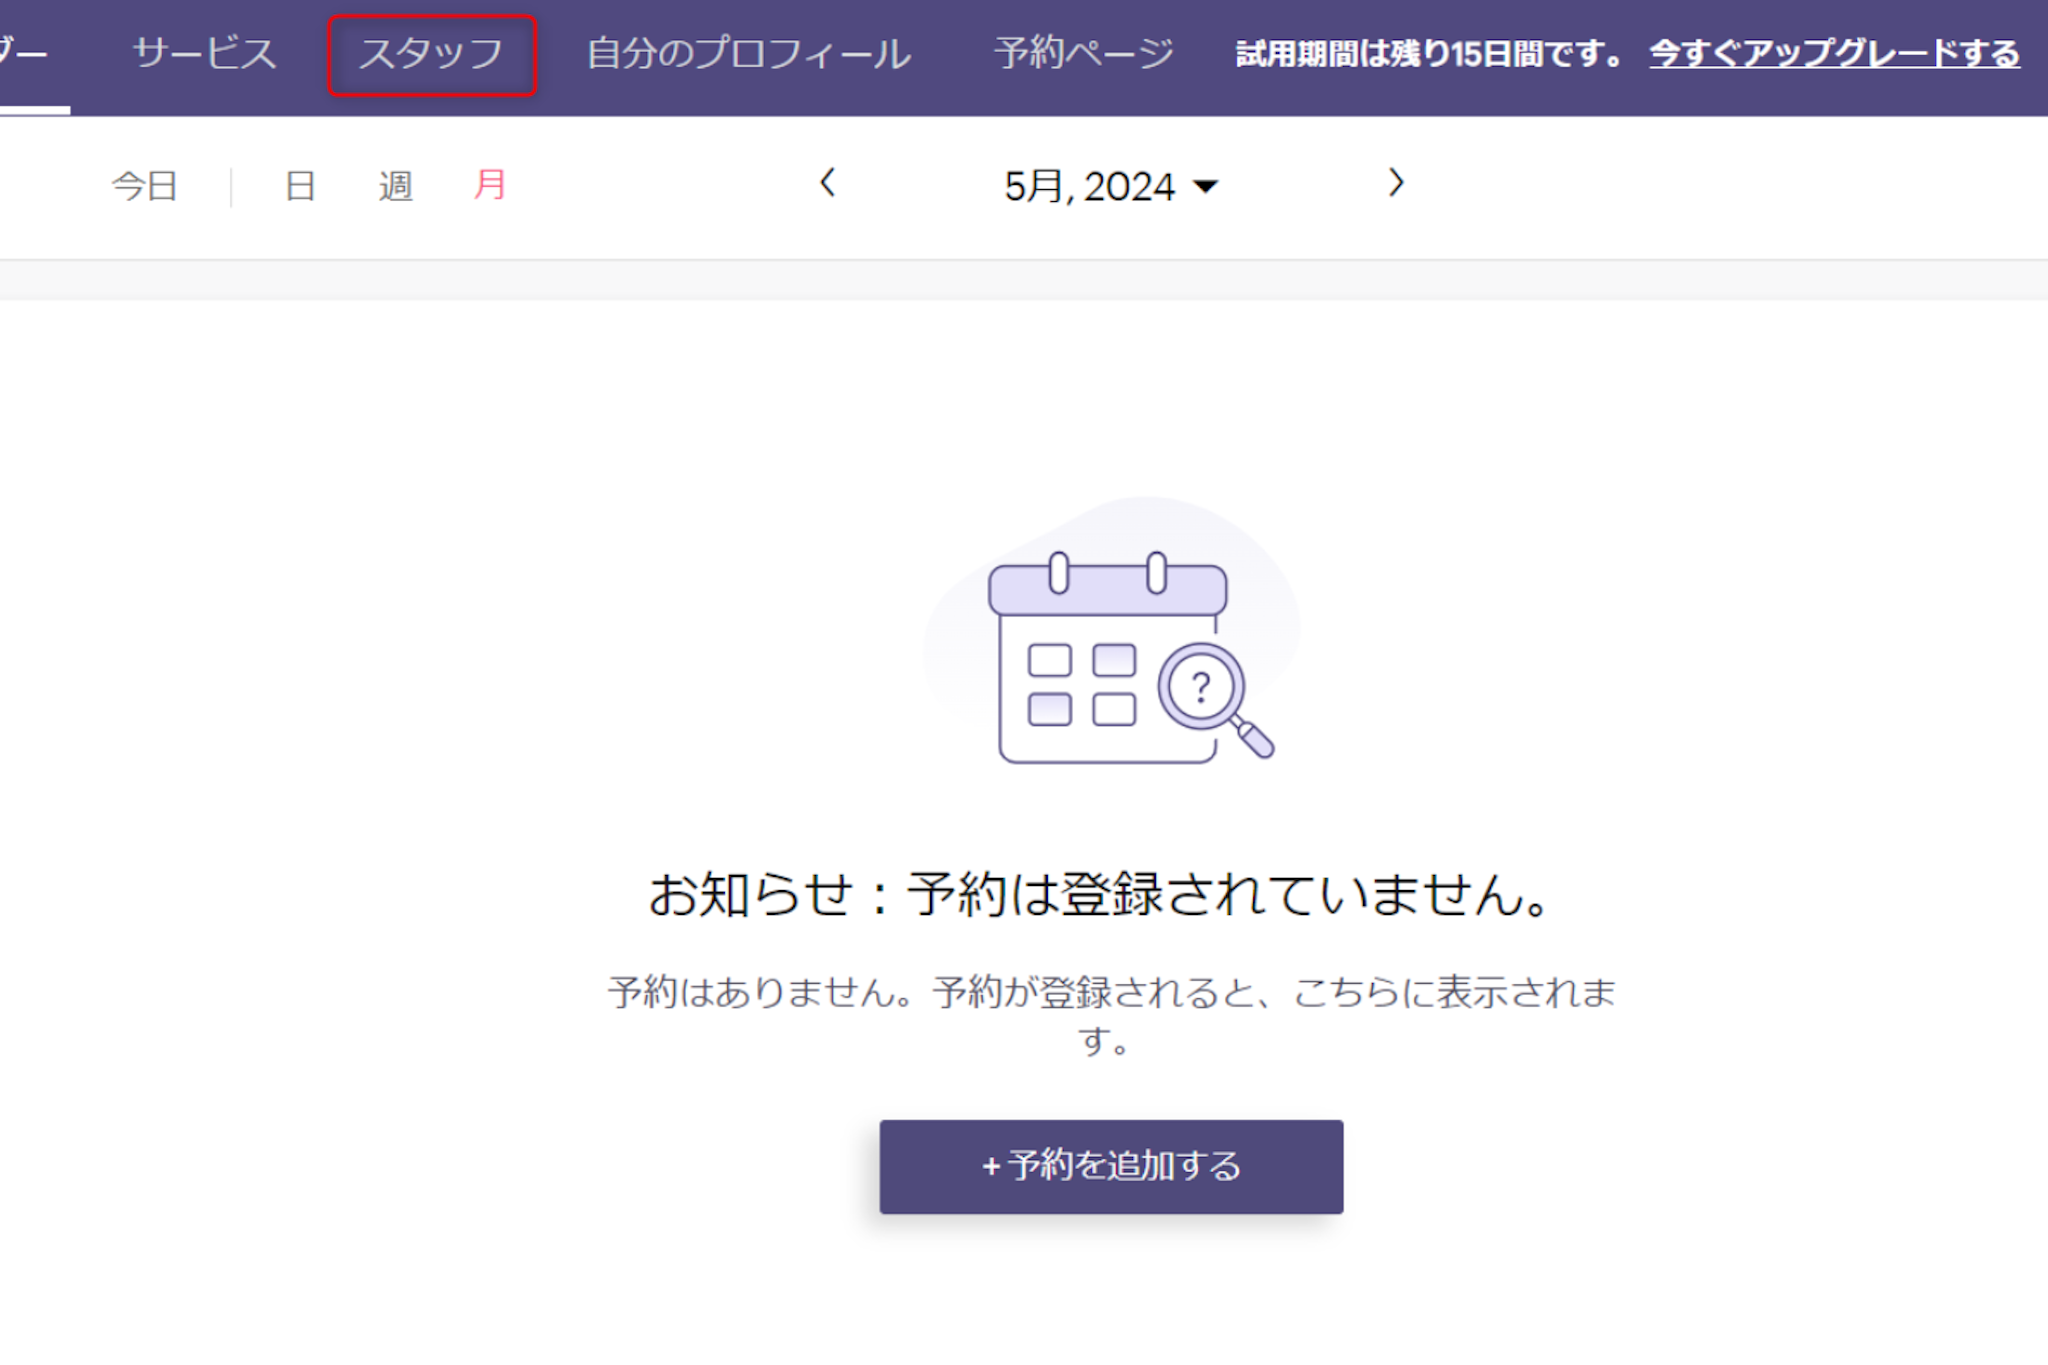Switch to 日 (day) view
This screenshot has width=2048, height=1365.
tap(300, 186)
